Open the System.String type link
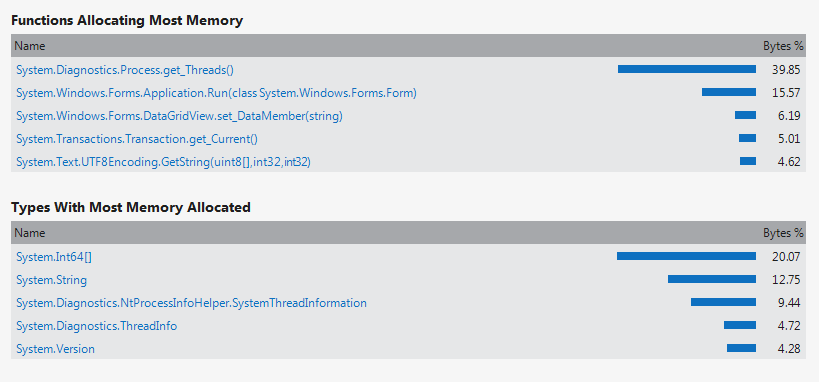 point(51,280)
